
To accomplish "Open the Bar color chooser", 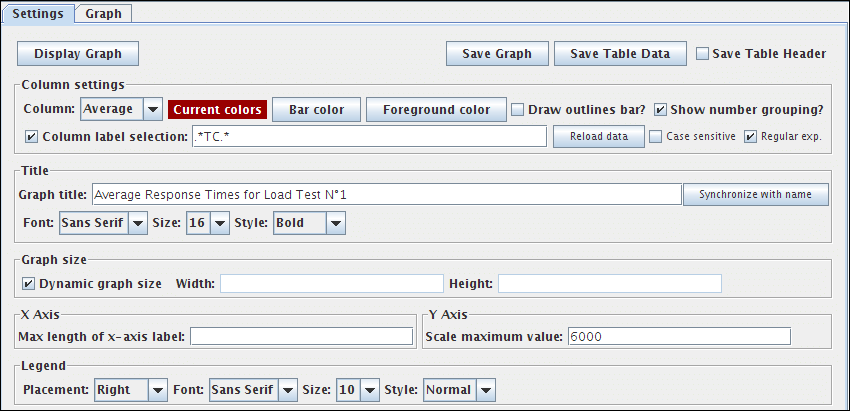I will point(316,109).
